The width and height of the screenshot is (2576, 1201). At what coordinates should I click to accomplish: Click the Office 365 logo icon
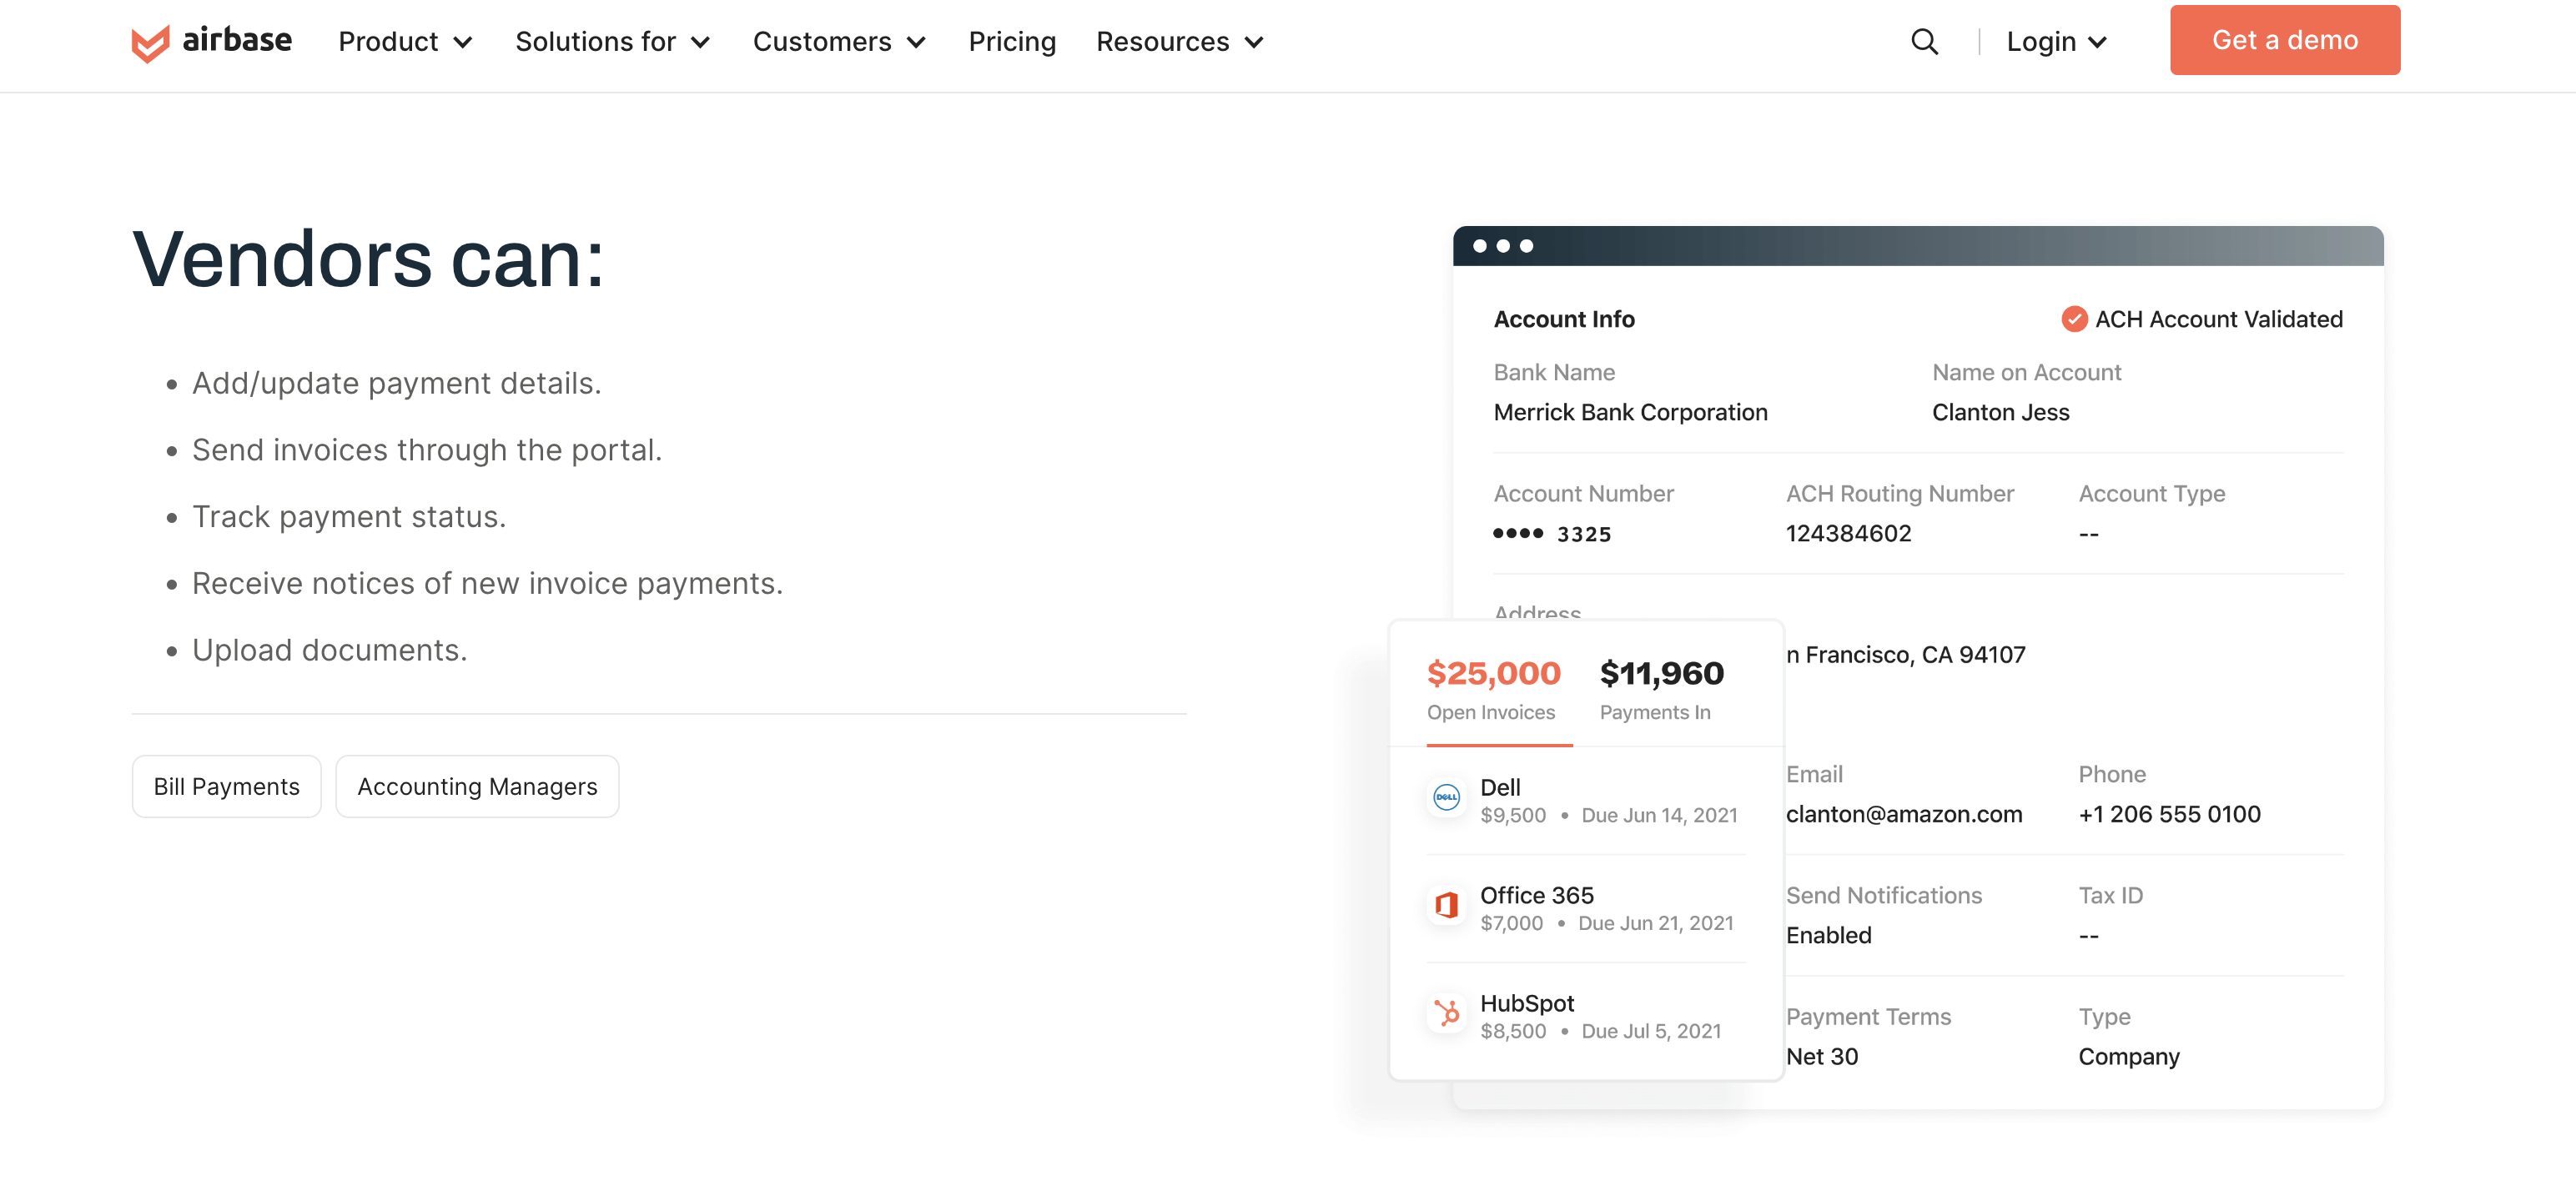tap(1446, 905)
